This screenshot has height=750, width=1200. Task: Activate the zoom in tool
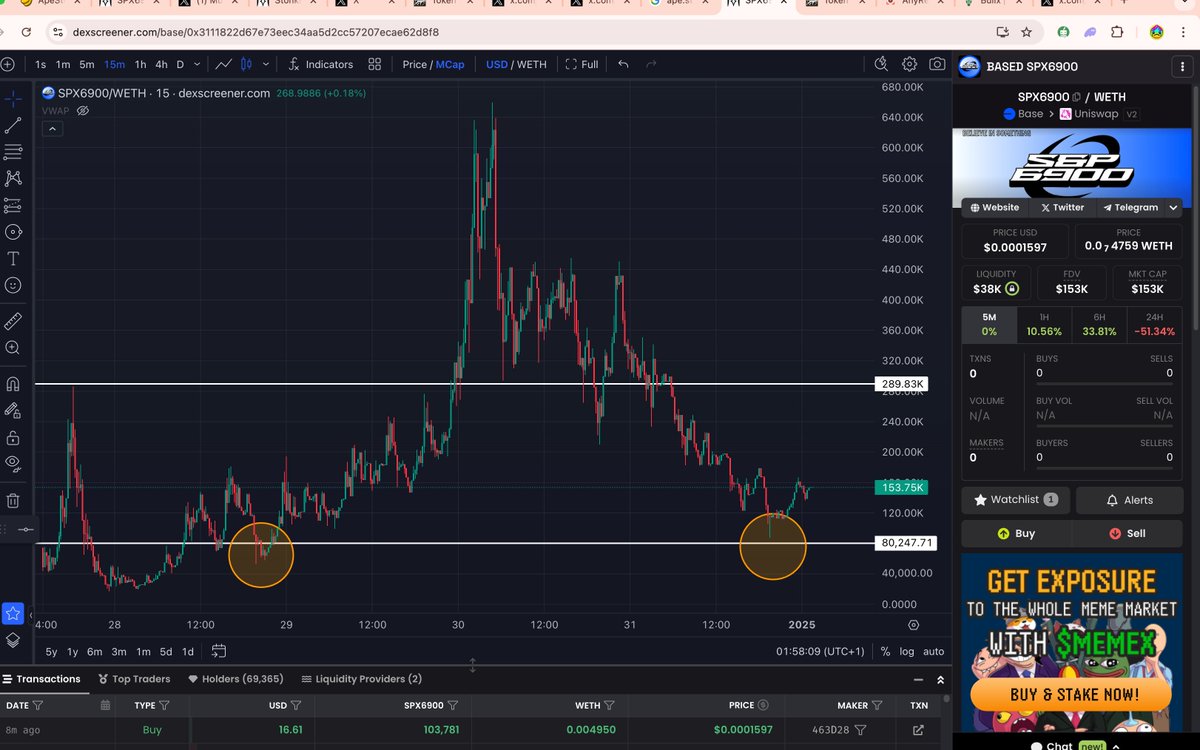pos(13,348)
